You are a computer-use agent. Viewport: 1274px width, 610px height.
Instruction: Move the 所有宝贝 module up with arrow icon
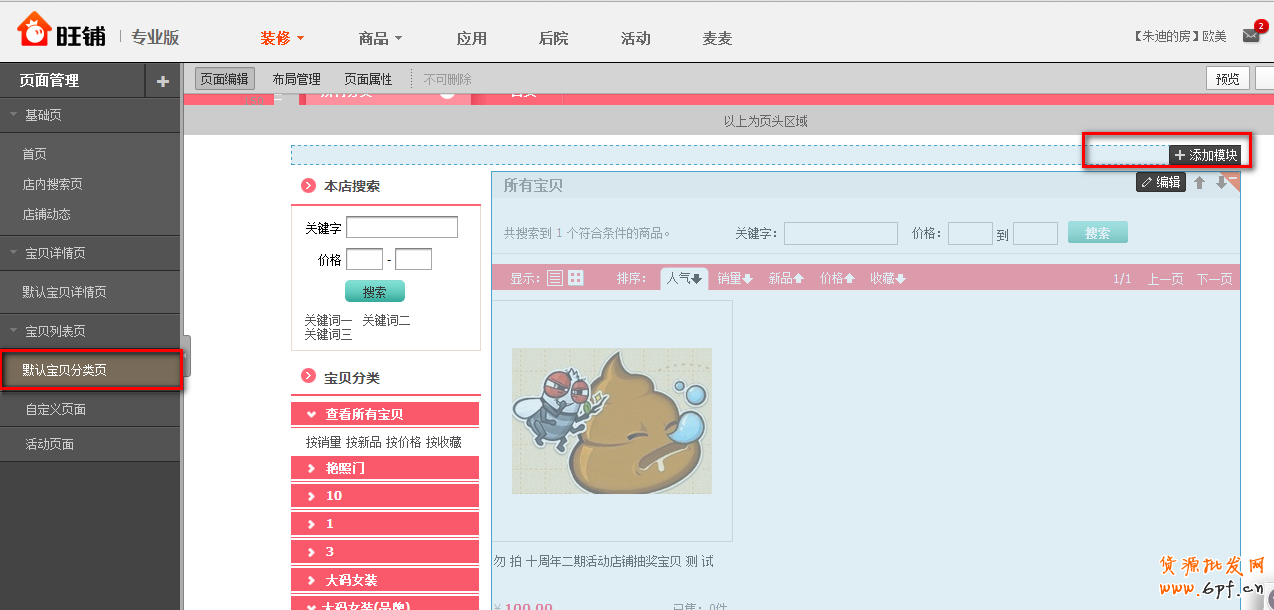pos(1199,183)
